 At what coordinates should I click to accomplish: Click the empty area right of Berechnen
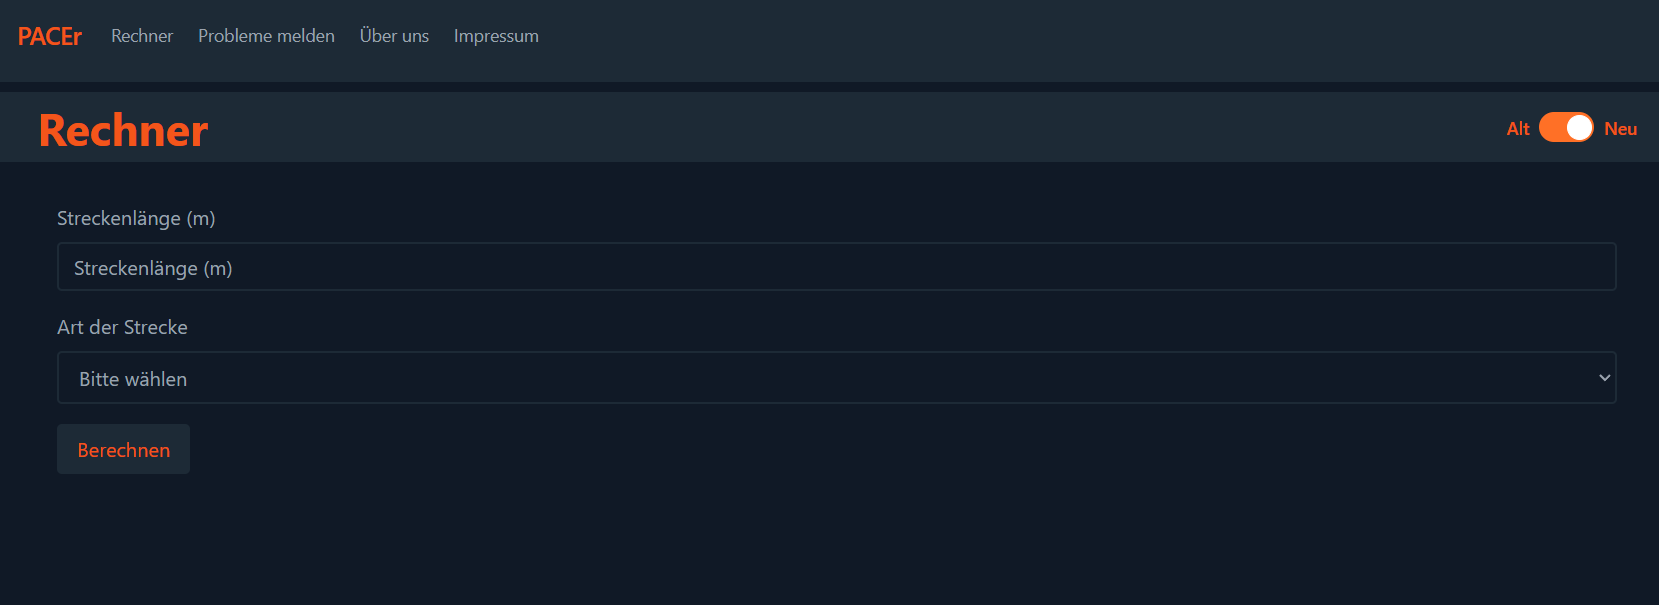[x=900, y=449]
